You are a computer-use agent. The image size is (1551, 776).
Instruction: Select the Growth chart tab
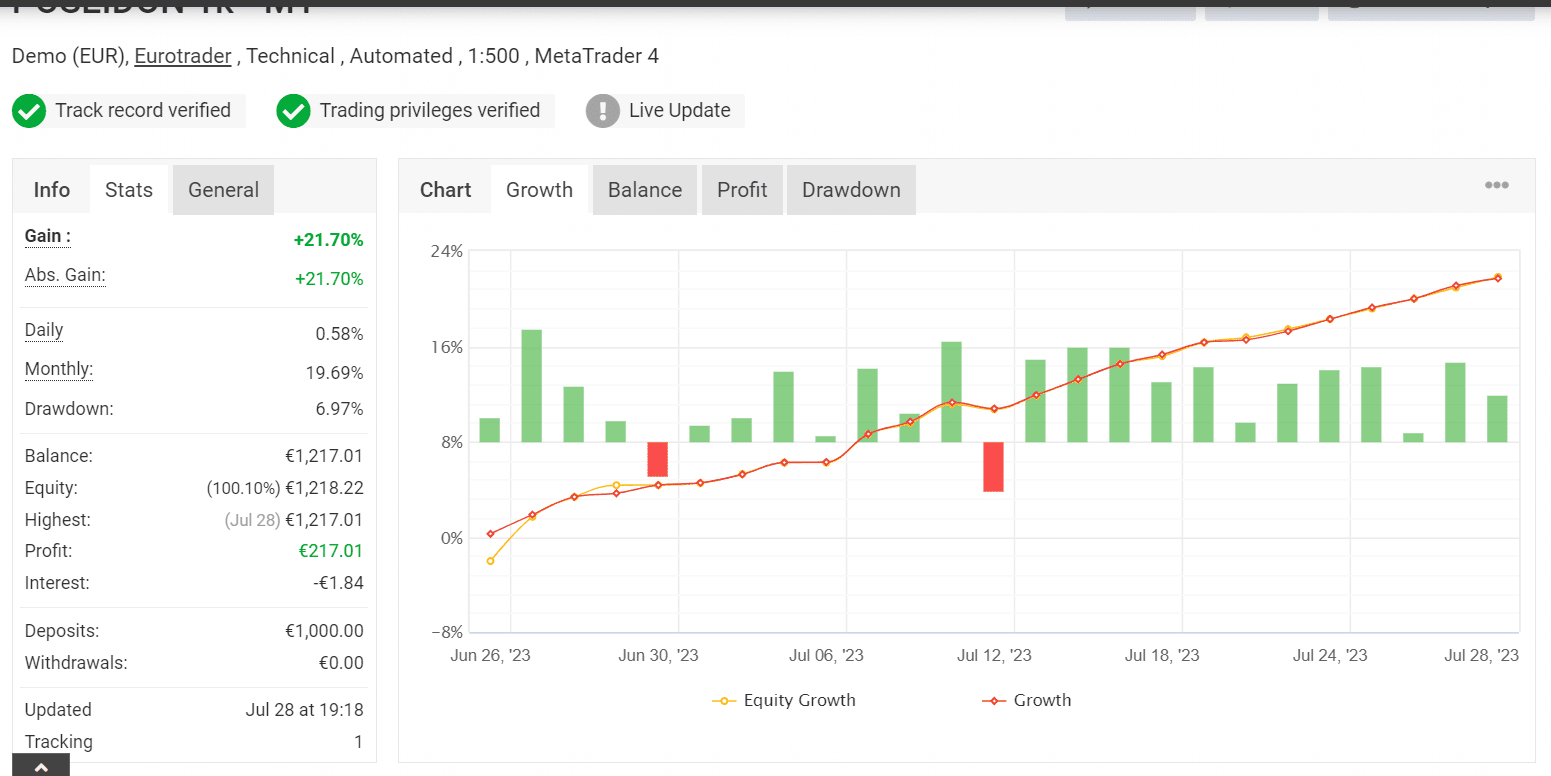(539, 190)
